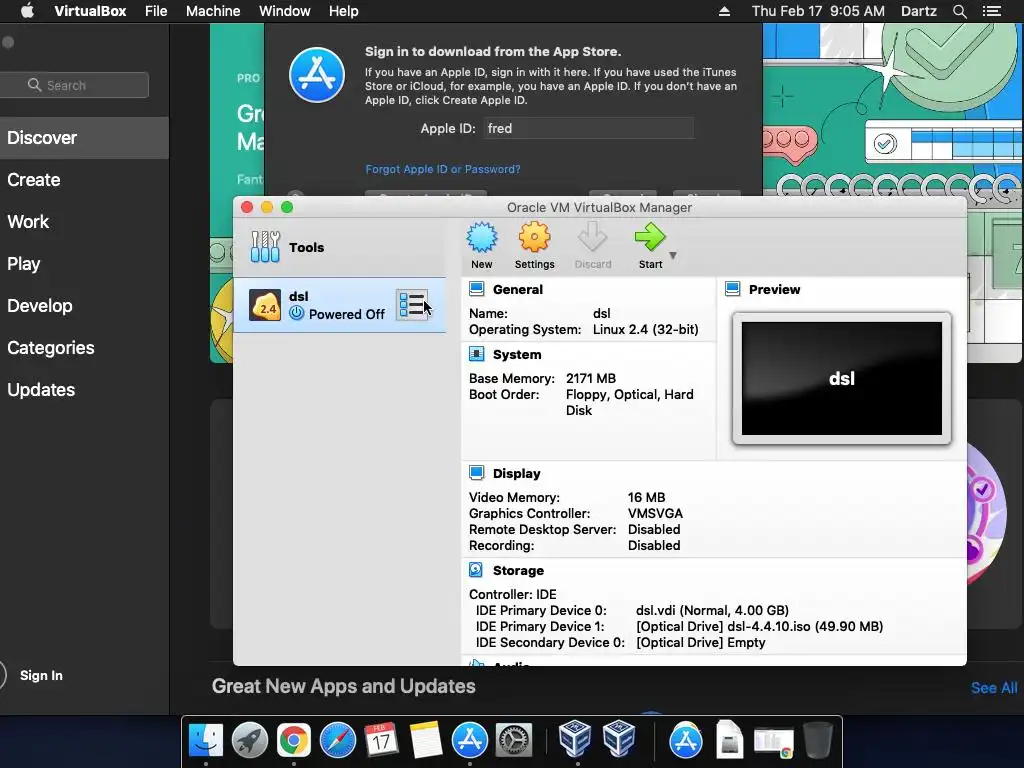Click See All for new apps
The image size is (1024, 768).
pyautogui.click(x=994, y=688)
